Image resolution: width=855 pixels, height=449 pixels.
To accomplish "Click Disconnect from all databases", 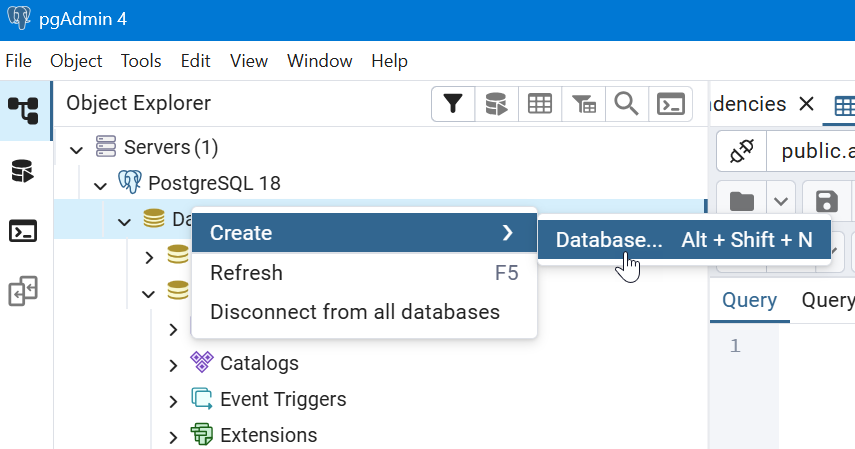I will point(364,312).
